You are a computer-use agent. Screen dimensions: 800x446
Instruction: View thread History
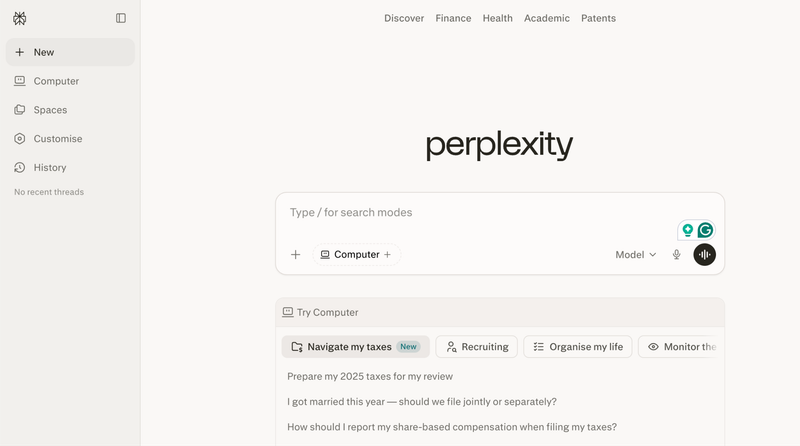coord(50,168)
